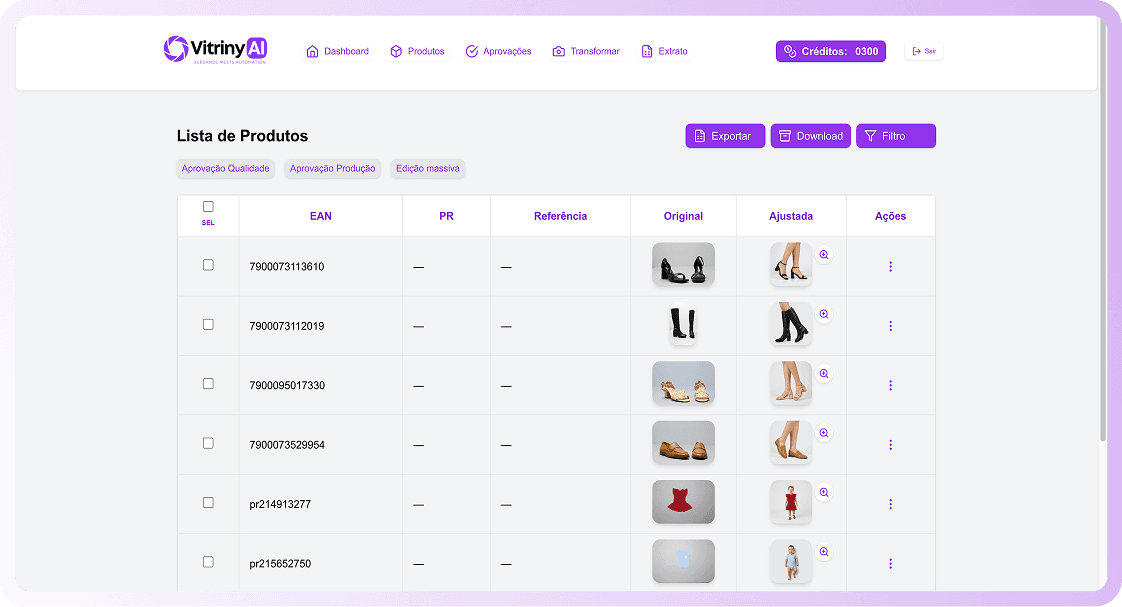This screenshot has width=1122, height=607.
Task: Open actions menu for row 7900073113610
Action: point(890,266)
